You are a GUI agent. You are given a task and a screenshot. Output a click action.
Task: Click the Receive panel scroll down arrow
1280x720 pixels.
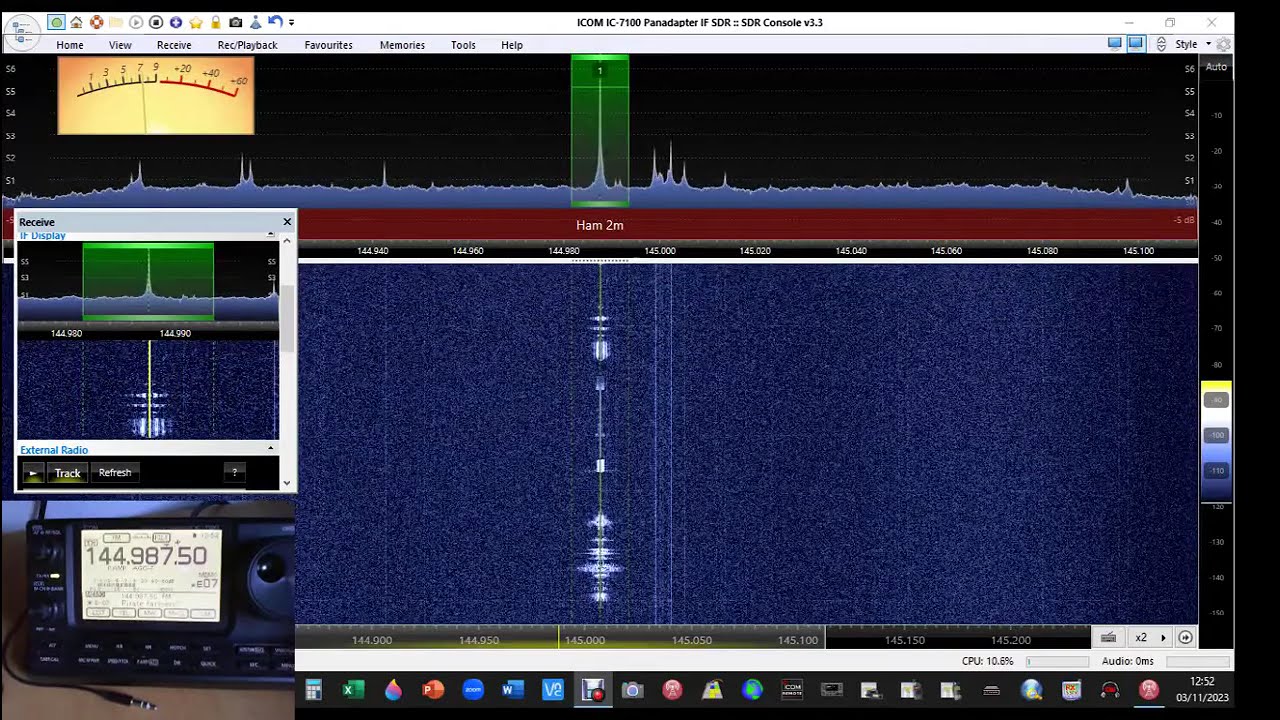pos(287,483)
